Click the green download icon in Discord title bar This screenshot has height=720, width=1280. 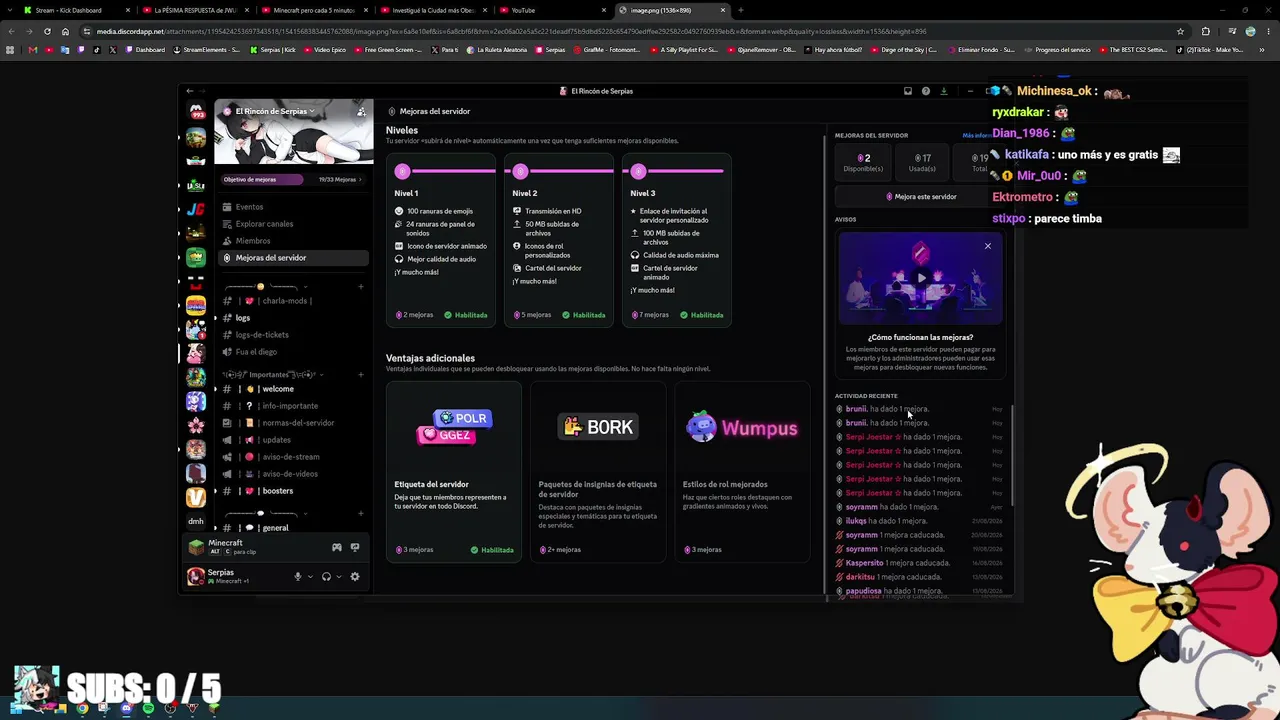pos(943,91)
